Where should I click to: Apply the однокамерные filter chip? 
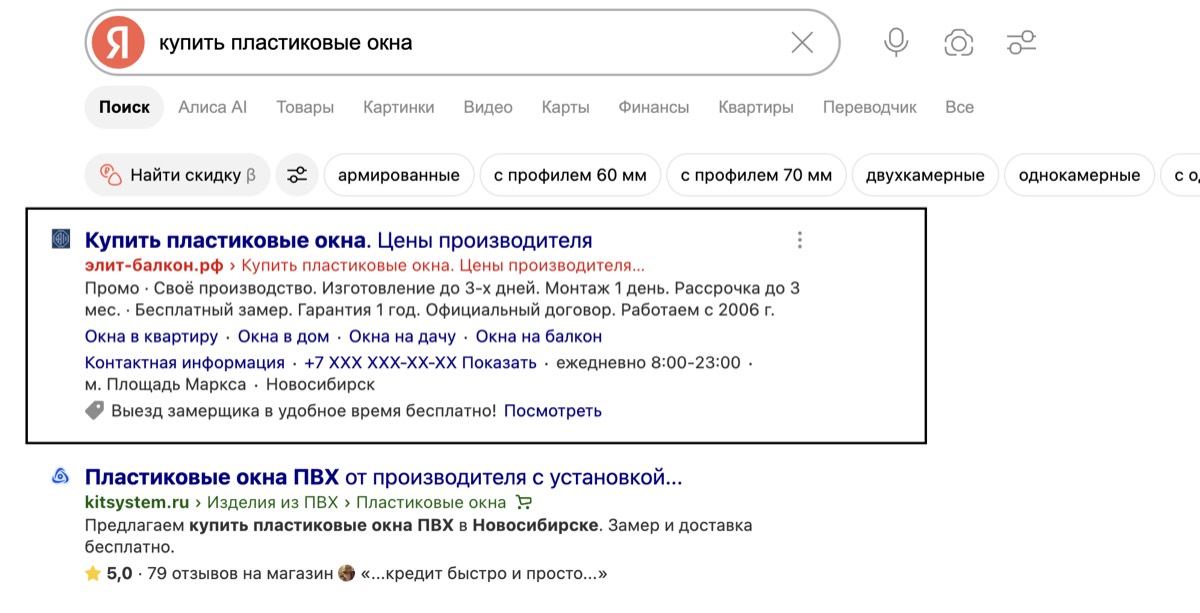click(1079, 175)
